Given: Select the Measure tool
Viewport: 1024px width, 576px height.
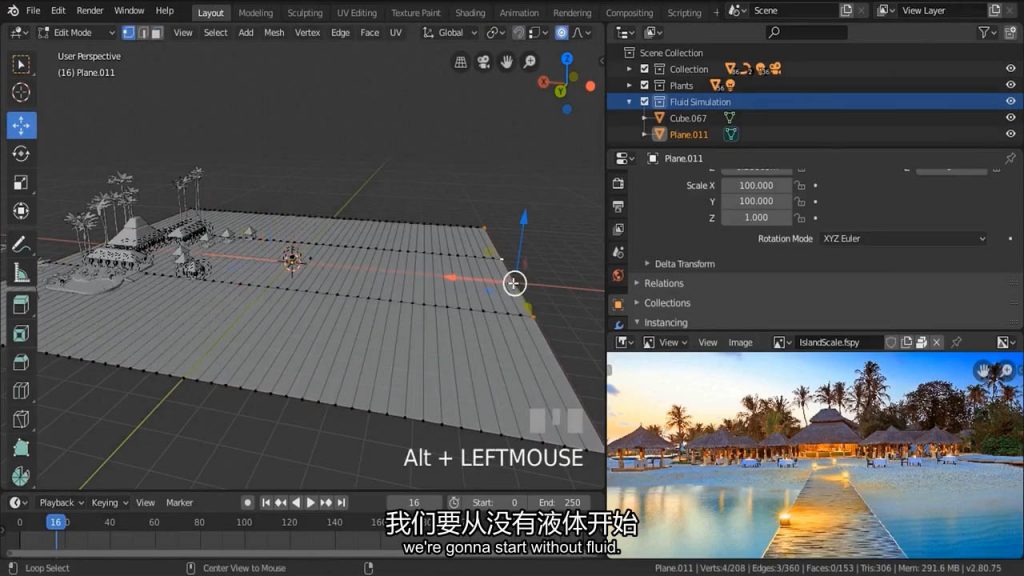Looking at the screenshot, I should click(21, 273).
